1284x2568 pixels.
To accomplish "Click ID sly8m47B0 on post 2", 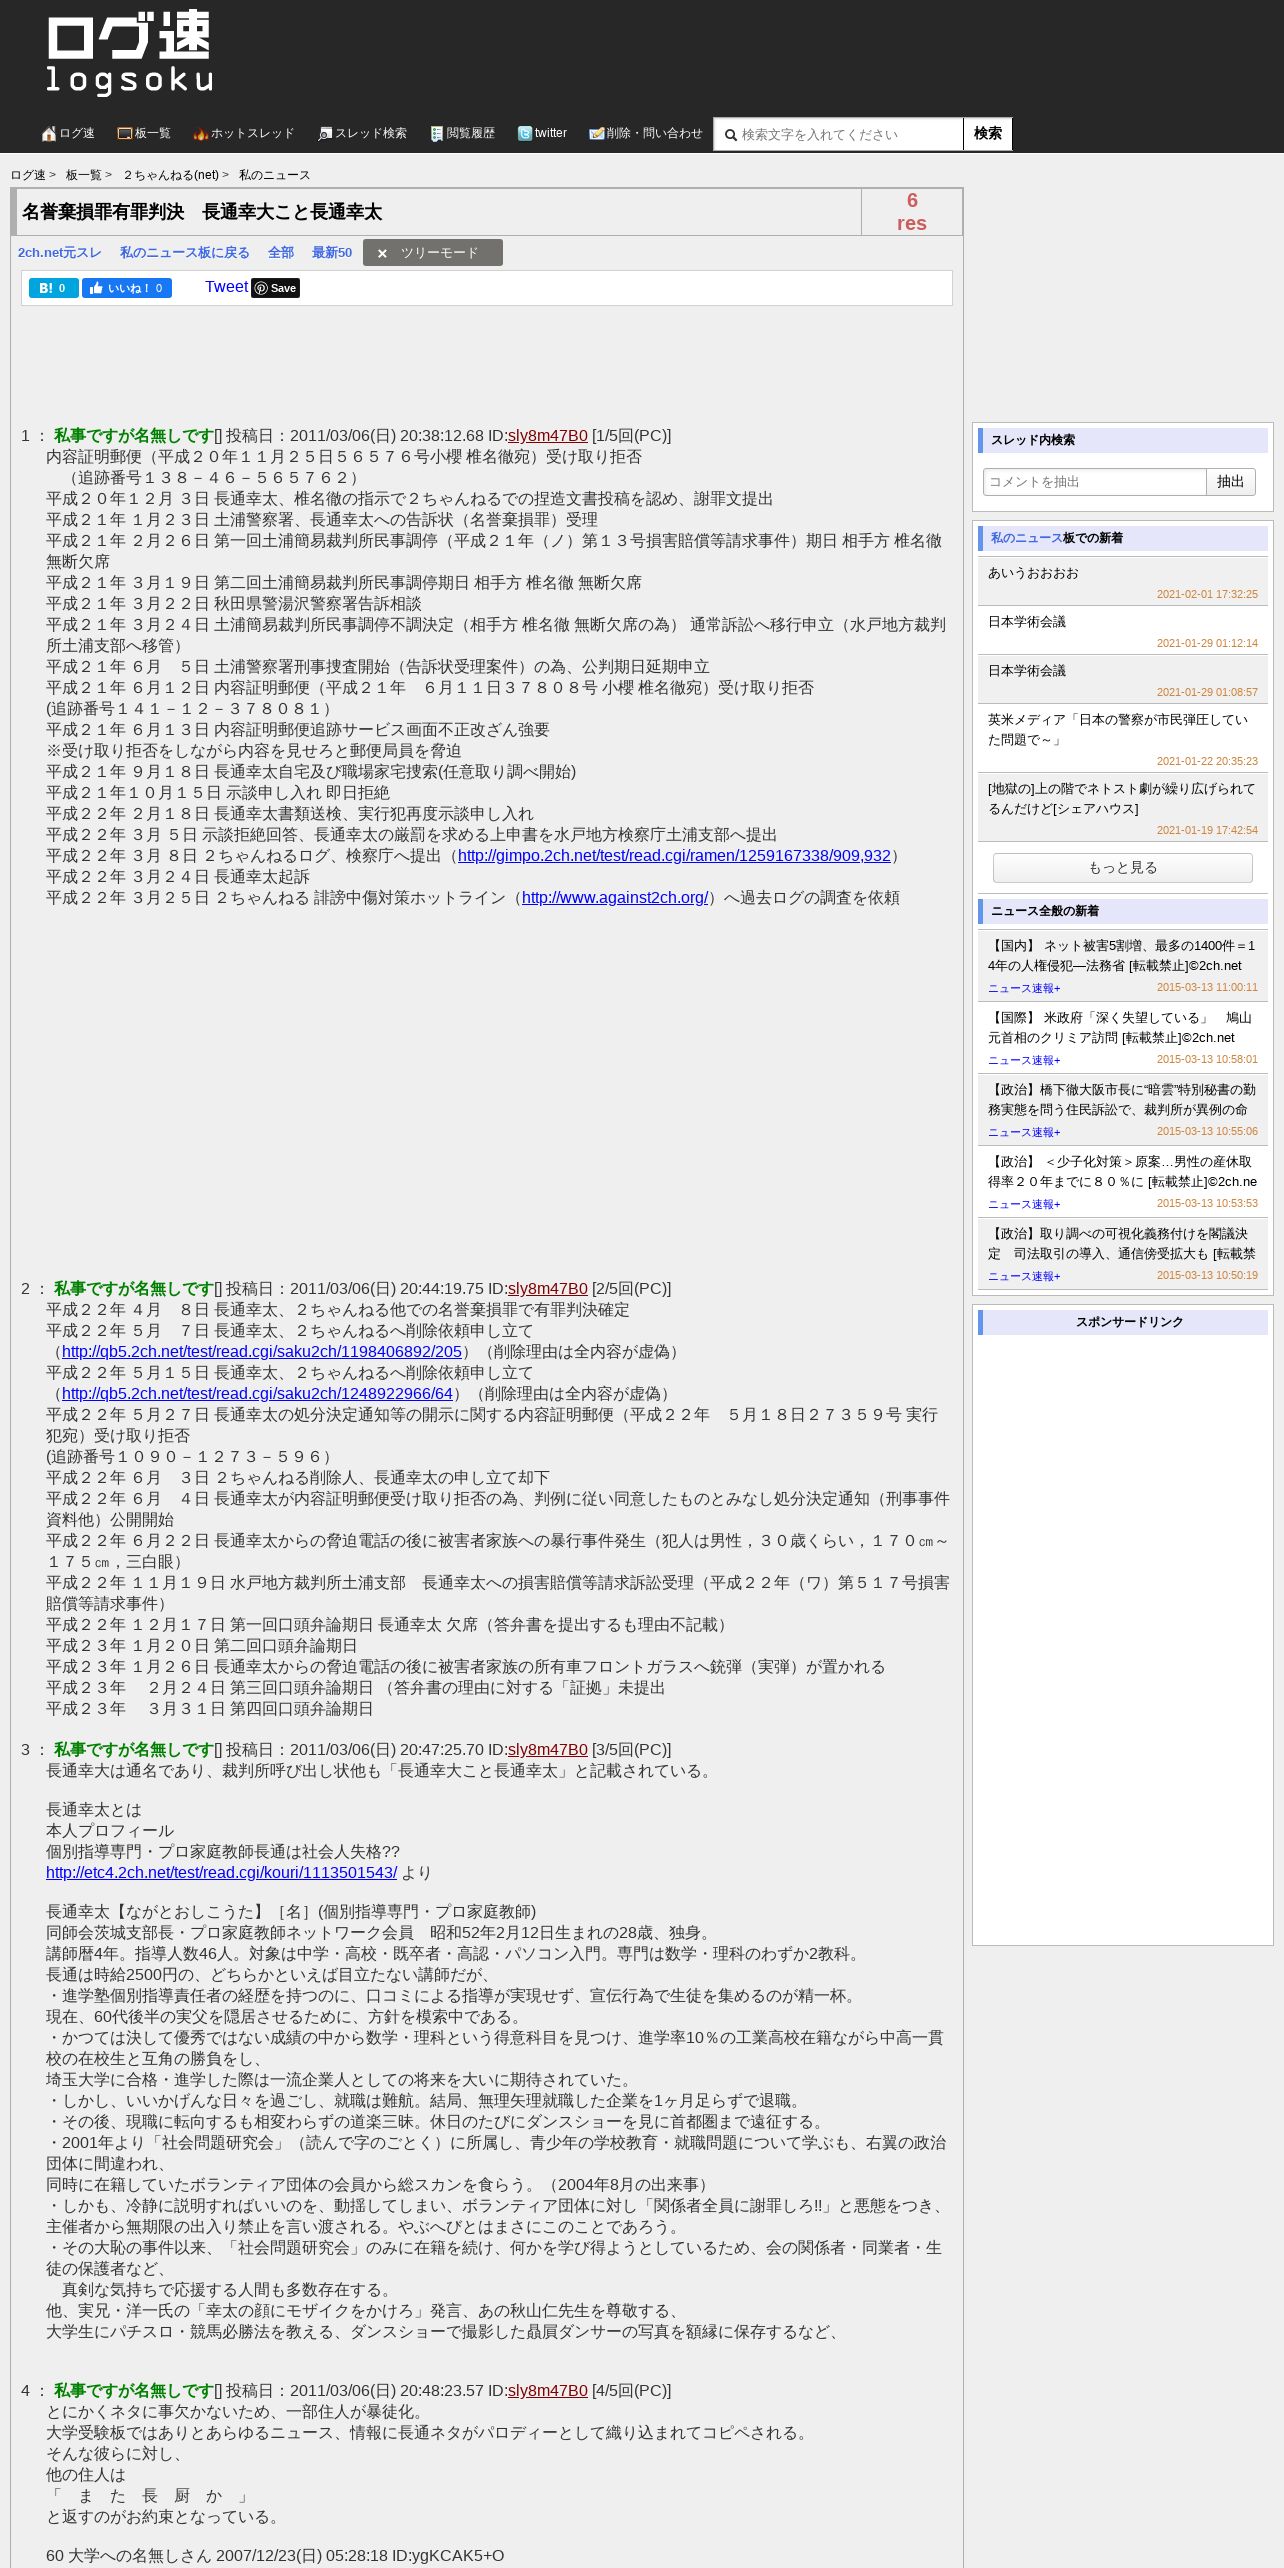I will coord(548,1289).
